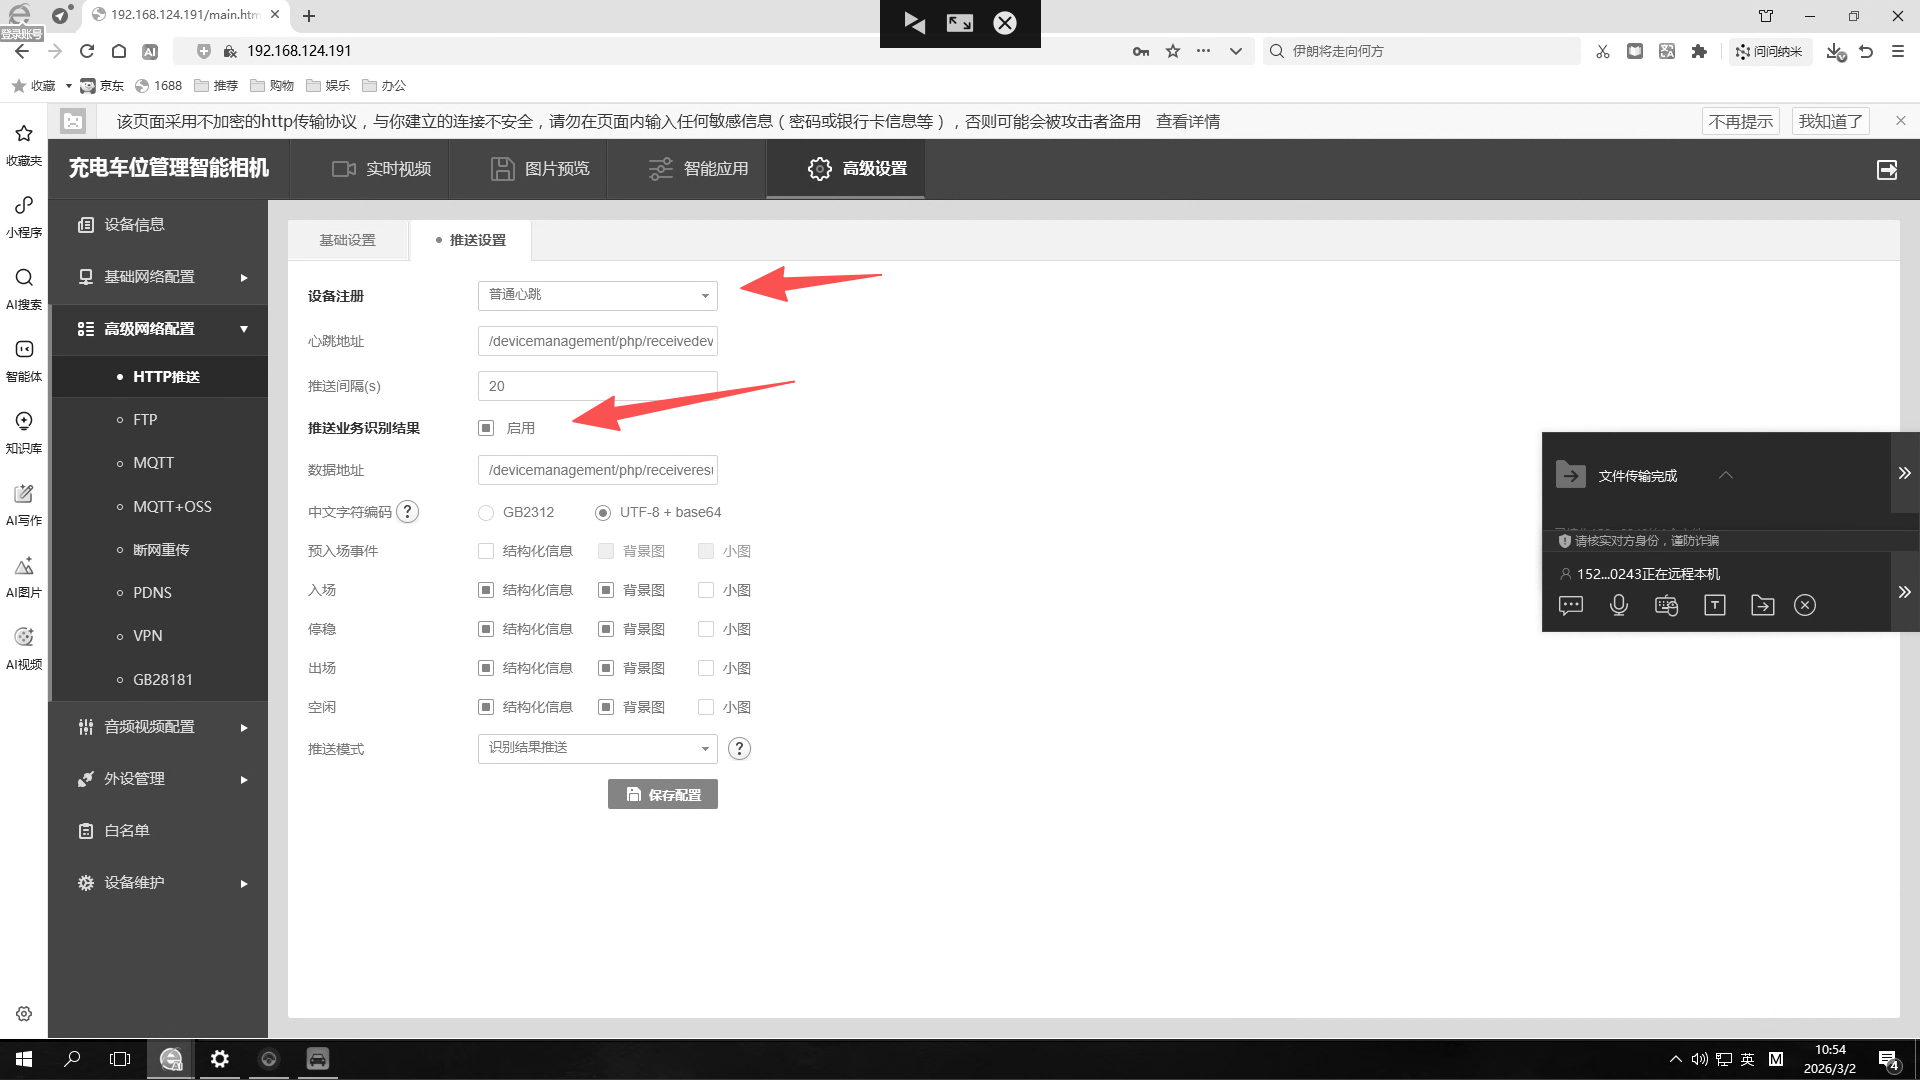1920x1080 pixels.
Task: Click the file transfer folder icon in the remote panel
Action: point(1763,605)
